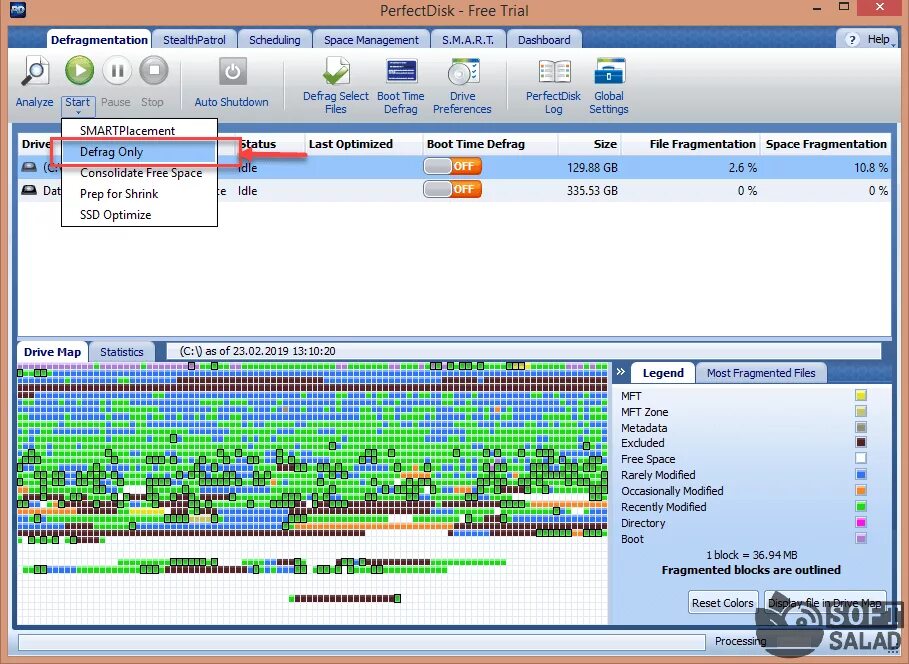Click the Pause toolbar icon

pos(117,71)
